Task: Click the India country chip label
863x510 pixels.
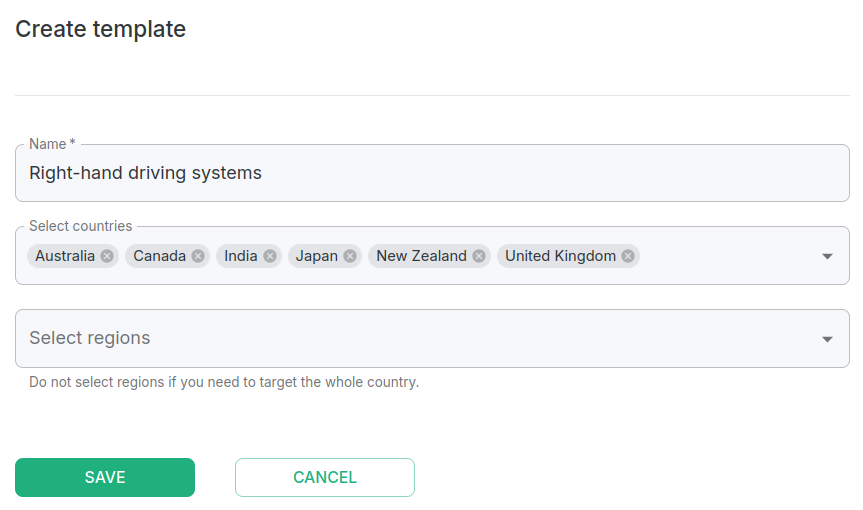Action: 241,256
